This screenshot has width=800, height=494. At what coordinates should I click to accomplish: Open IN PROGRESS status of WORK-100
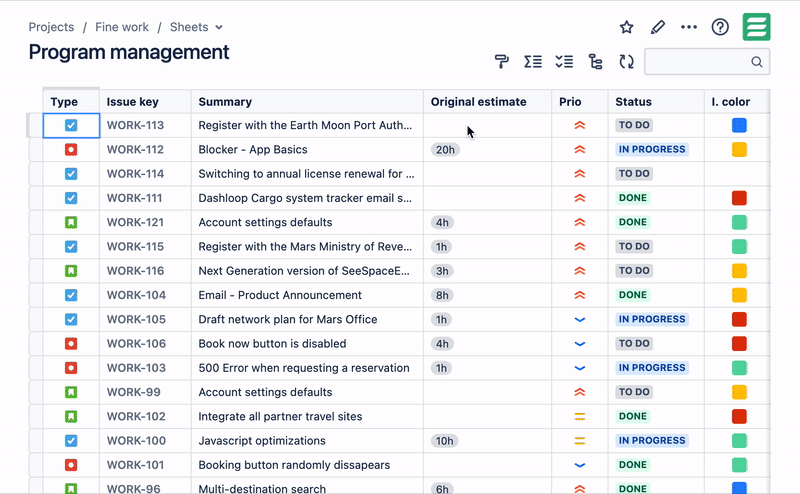[x=652, y=440]
